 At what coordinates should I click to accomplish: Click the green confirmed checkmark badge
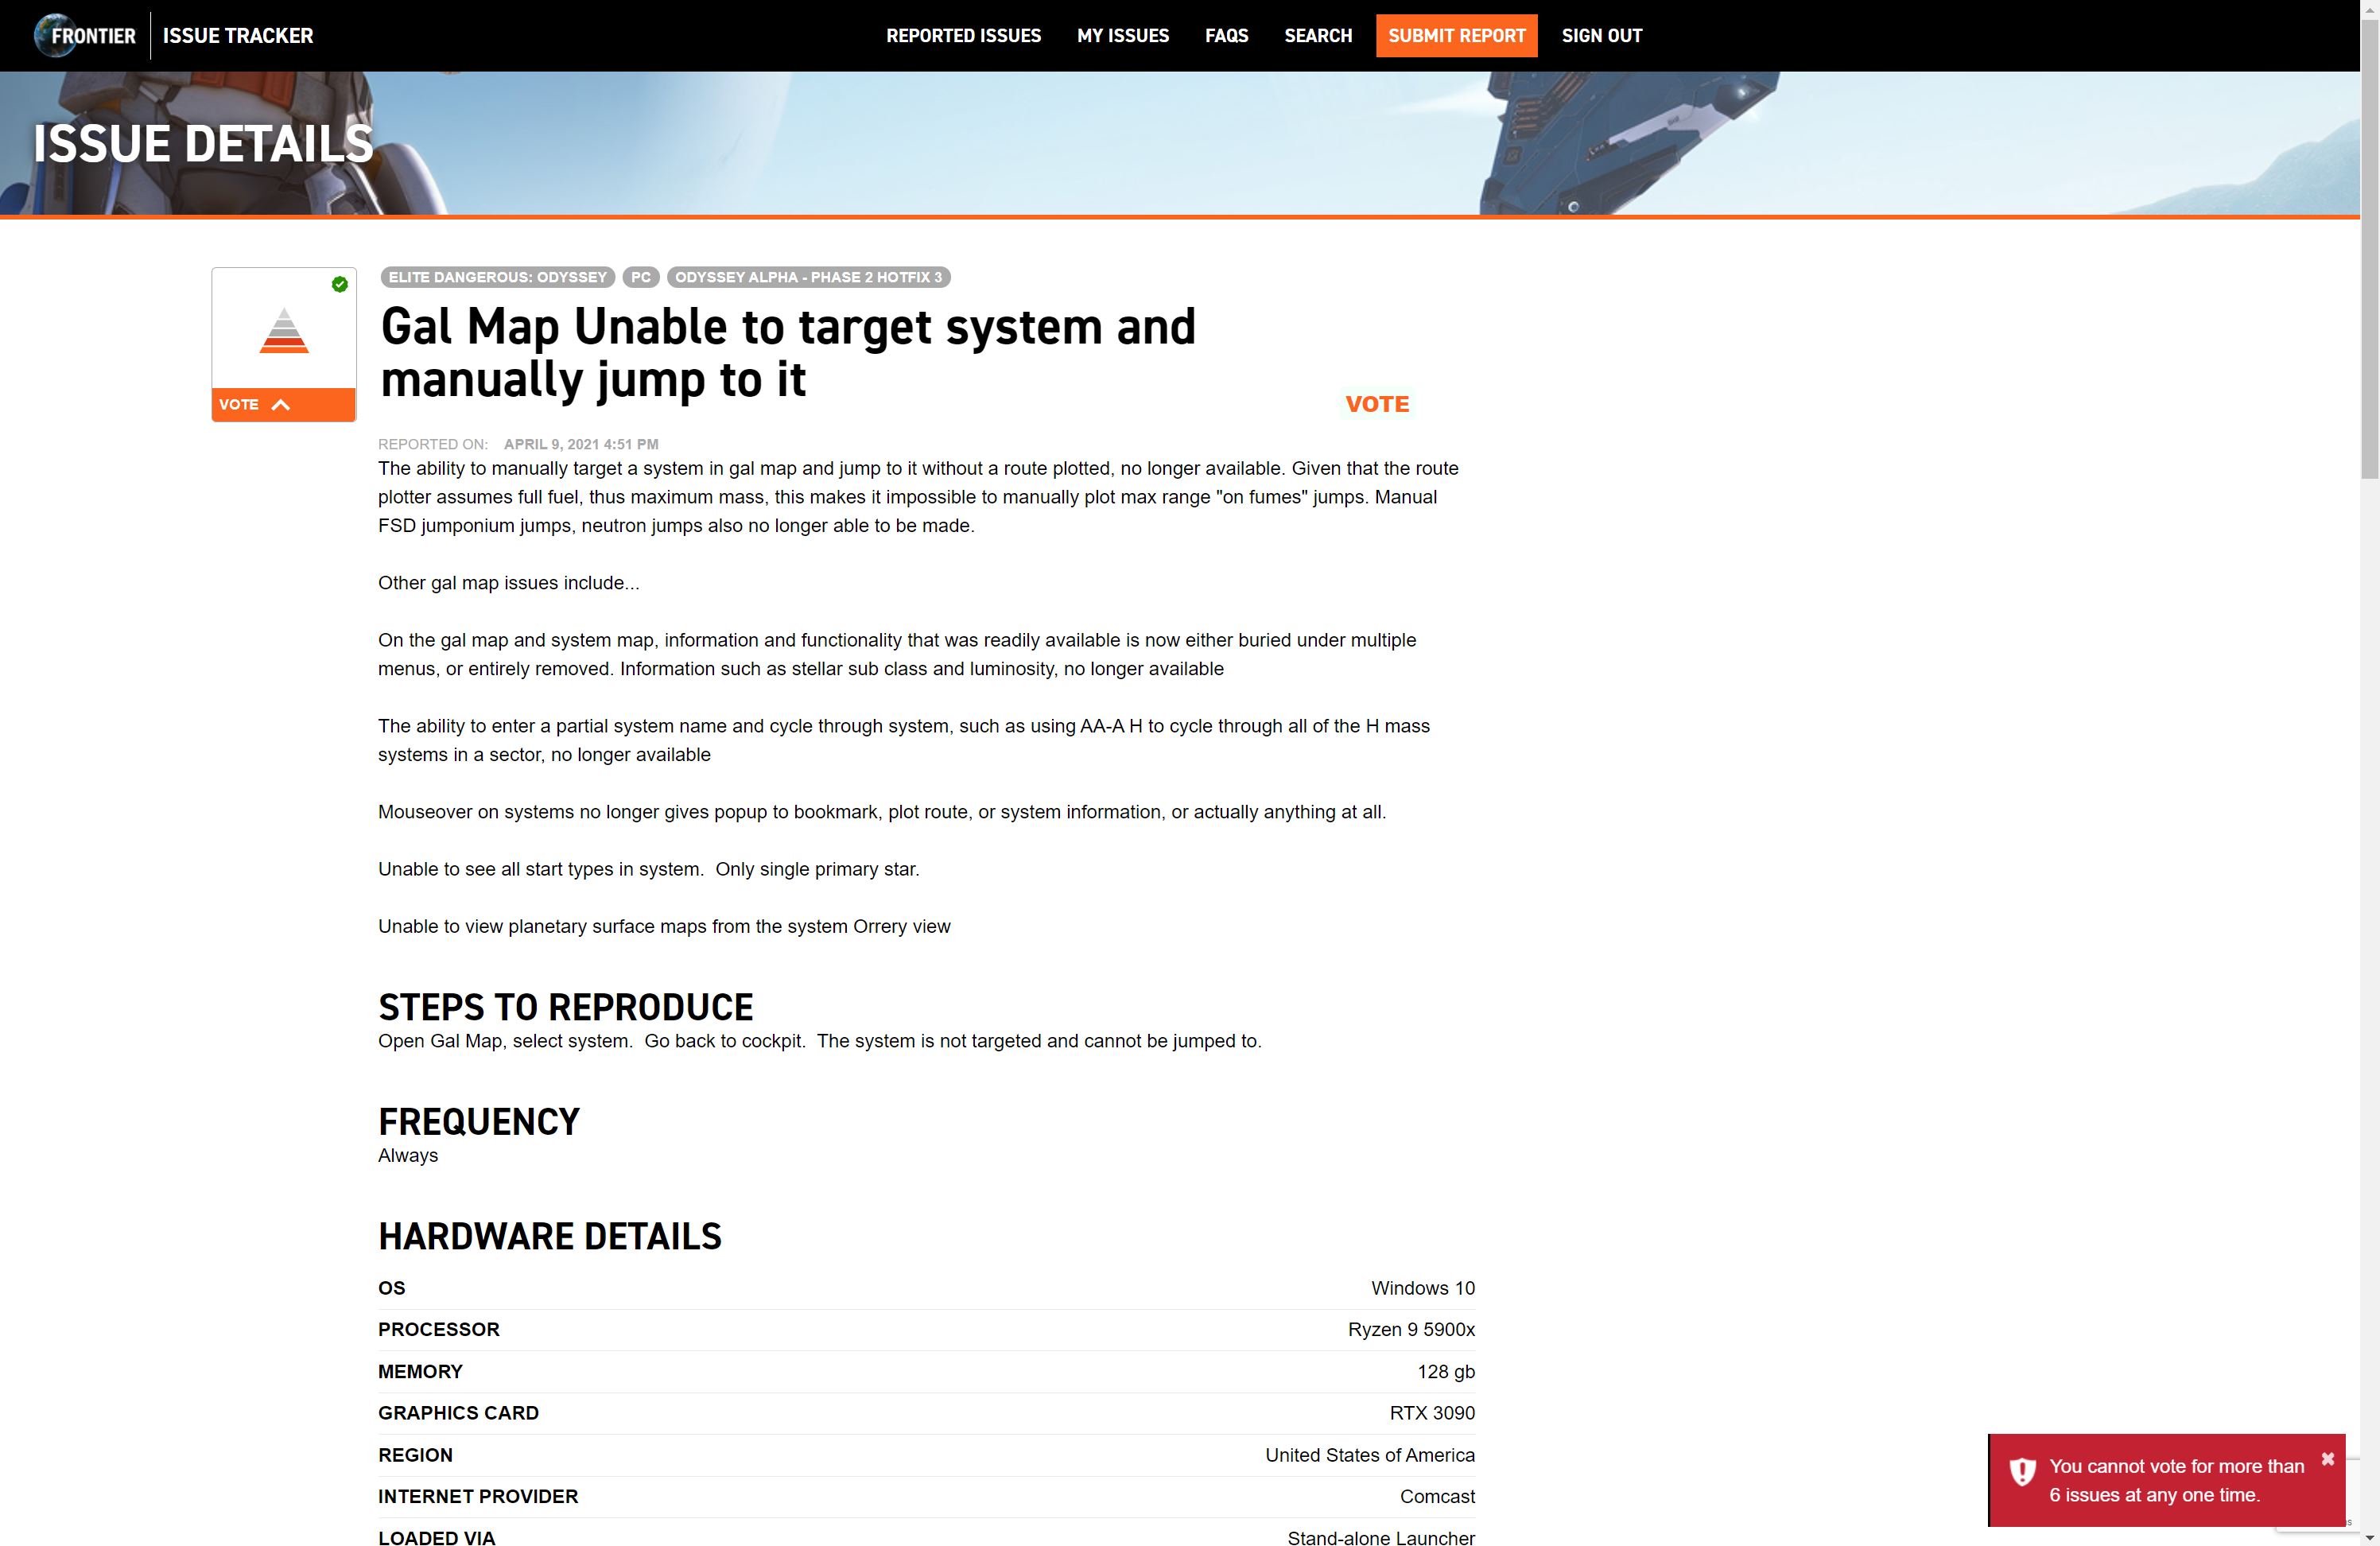(x=340, y=284)
